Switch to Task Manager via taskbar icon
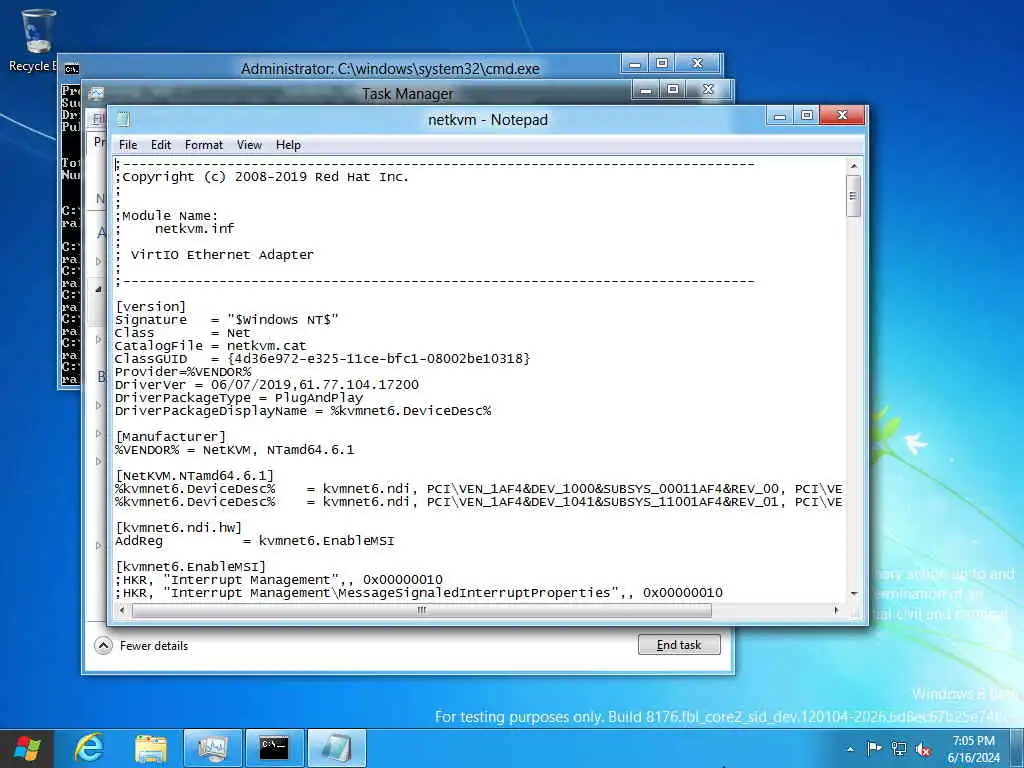 [212, 748]
